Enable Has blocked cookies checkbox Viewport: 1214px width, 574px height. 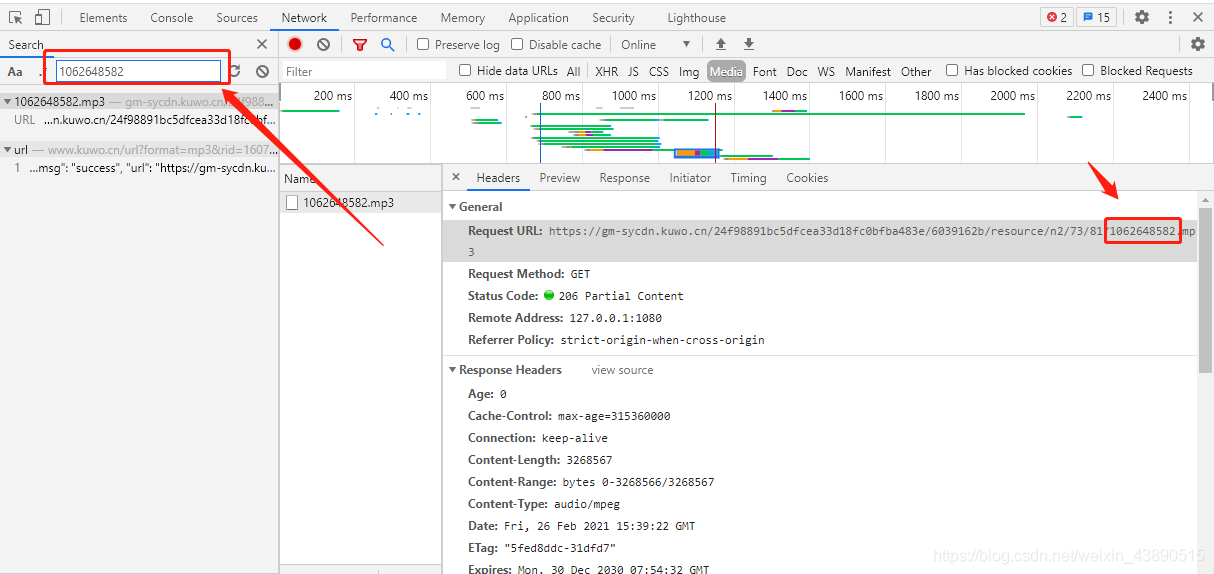click(x=952, y=70)
